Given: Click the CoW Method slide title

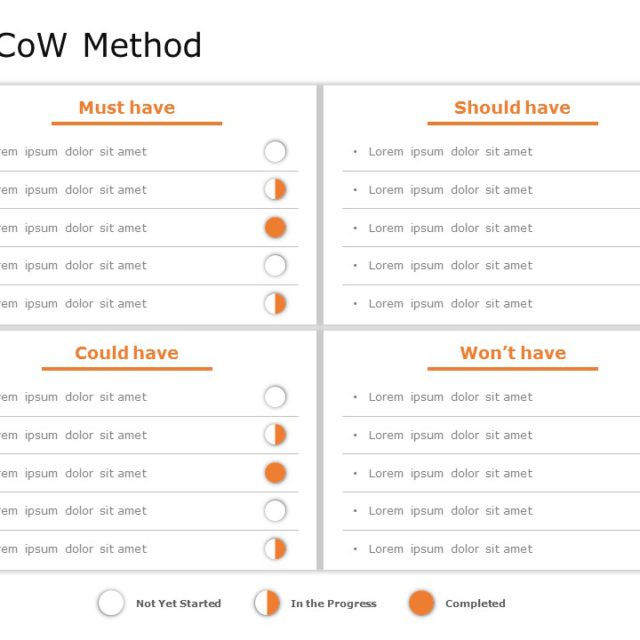Looking at the screenshot, I should (100, 46).
